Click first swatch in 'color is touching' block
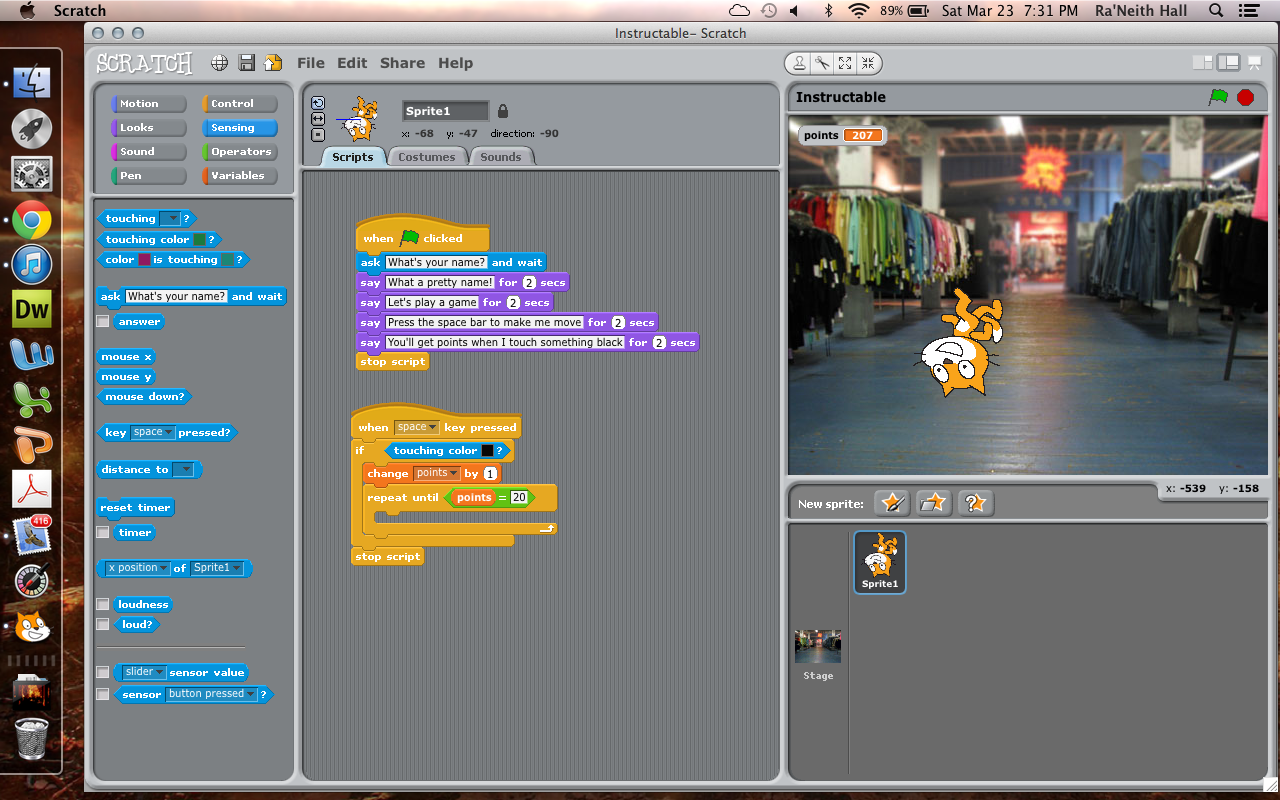Screen dimensions: 1280x800 143,260
